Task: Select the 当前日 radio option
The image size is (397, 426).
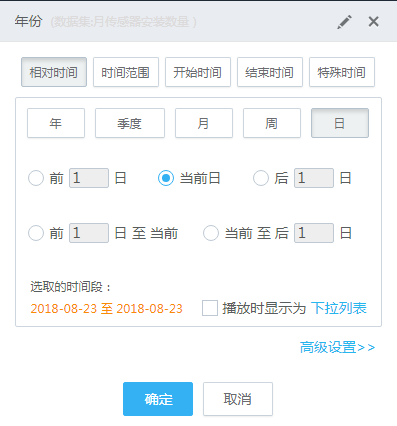Action: pos(166,178)
